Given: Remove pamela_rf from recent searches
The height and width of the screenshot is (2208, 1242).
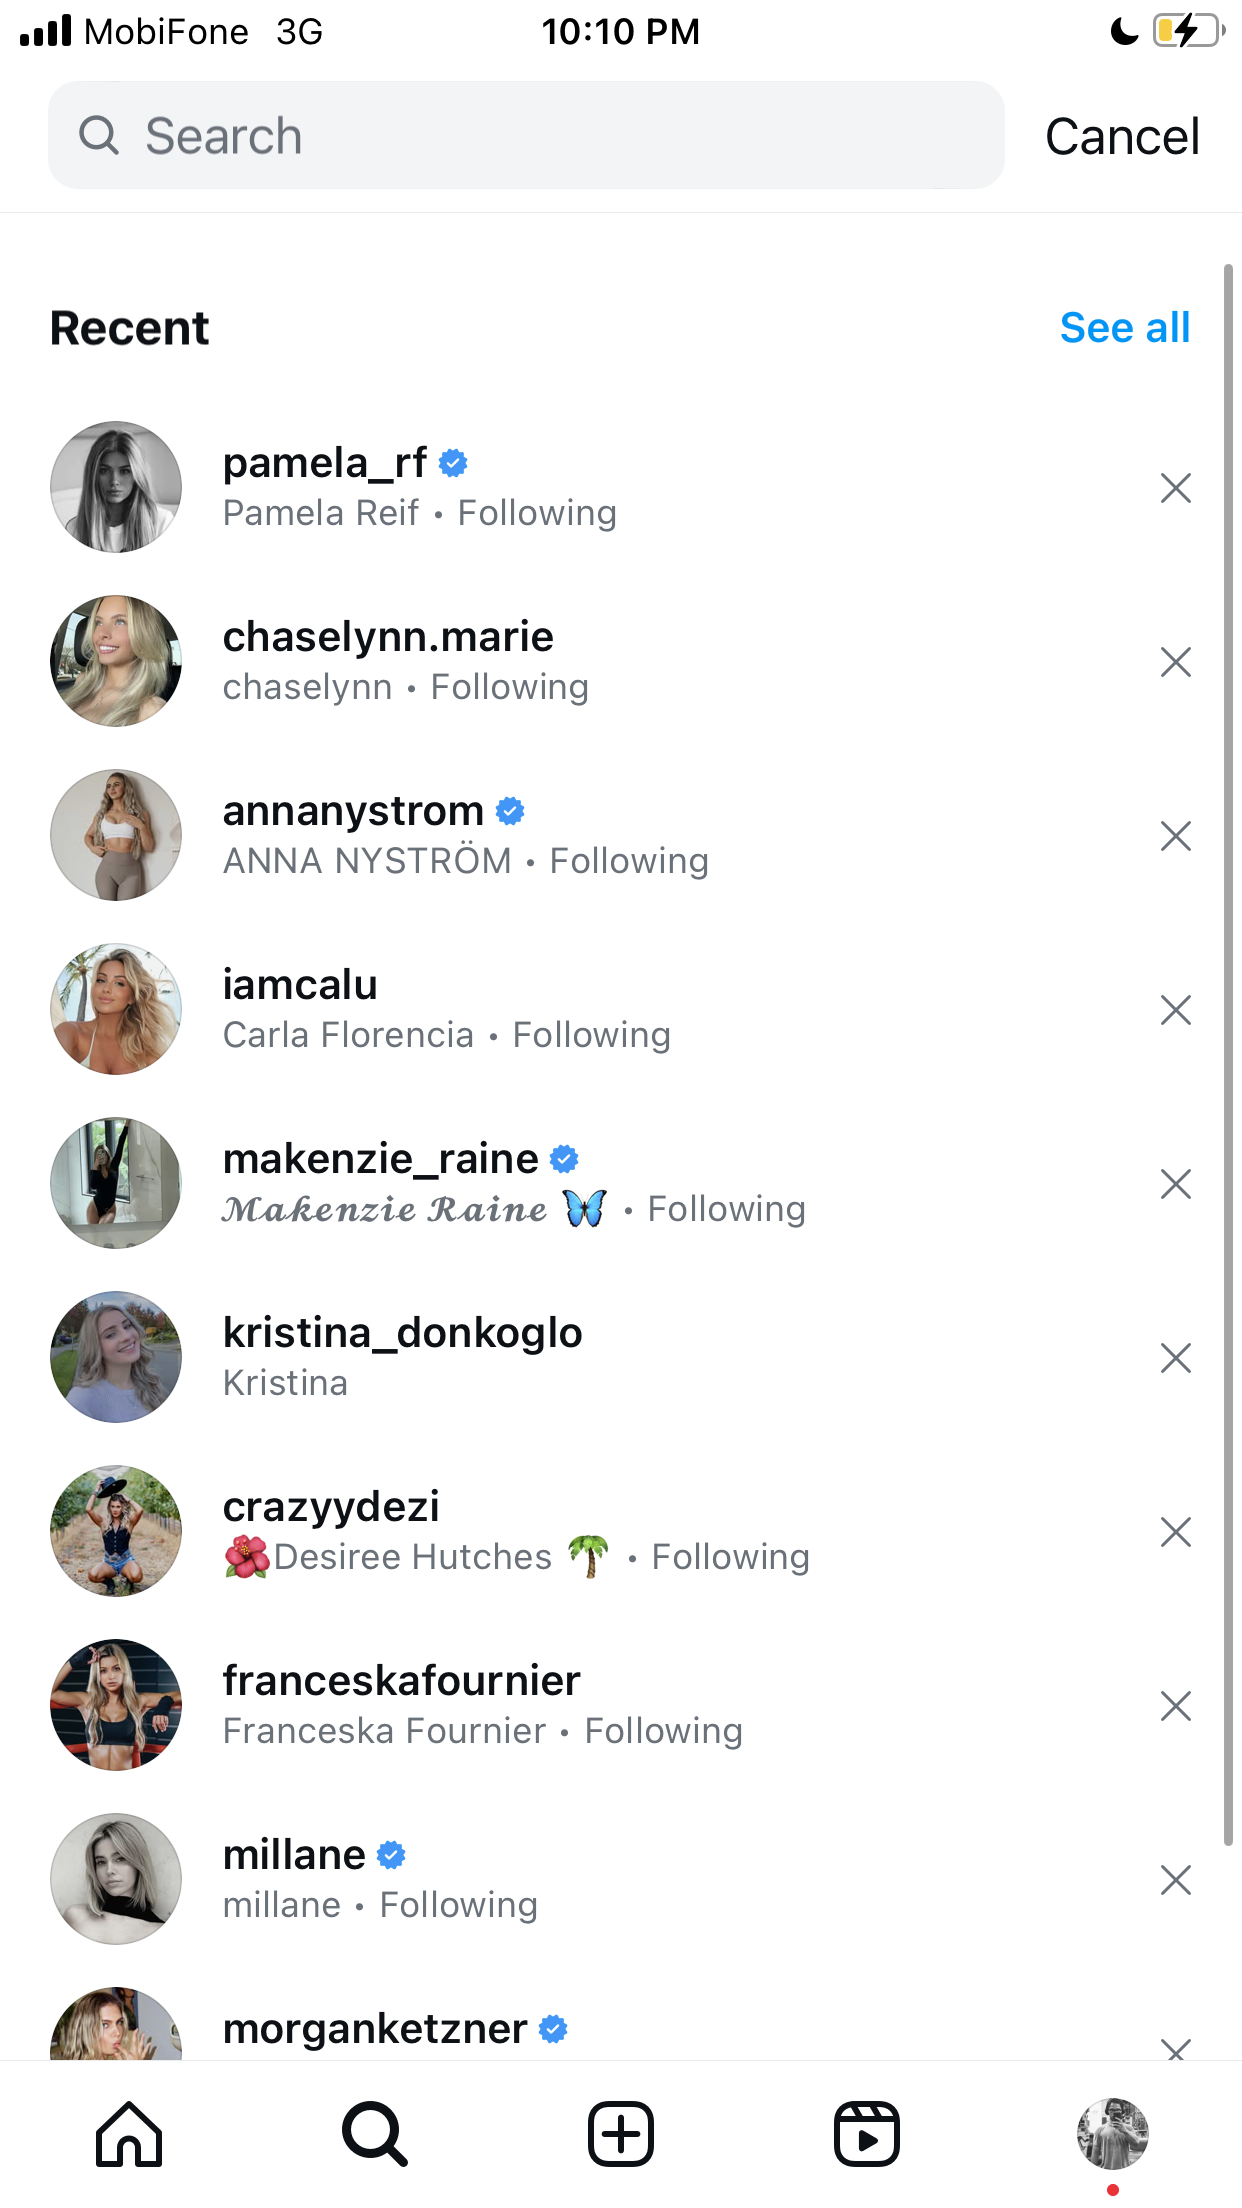Looking at the screenshot, I should (x=1176, y=488).
